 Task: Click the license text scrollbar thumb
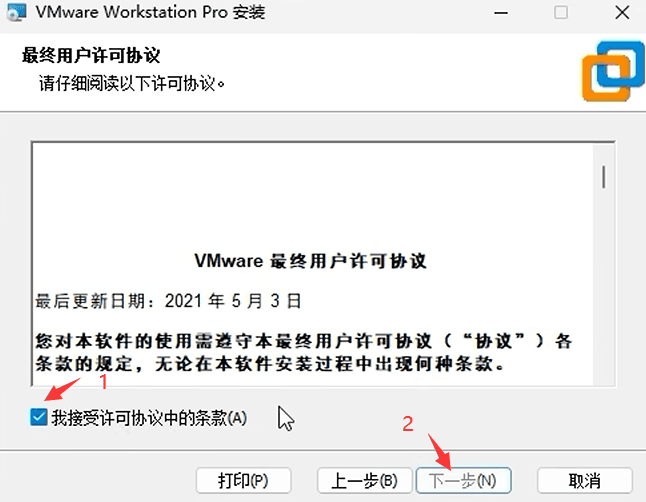604,177
